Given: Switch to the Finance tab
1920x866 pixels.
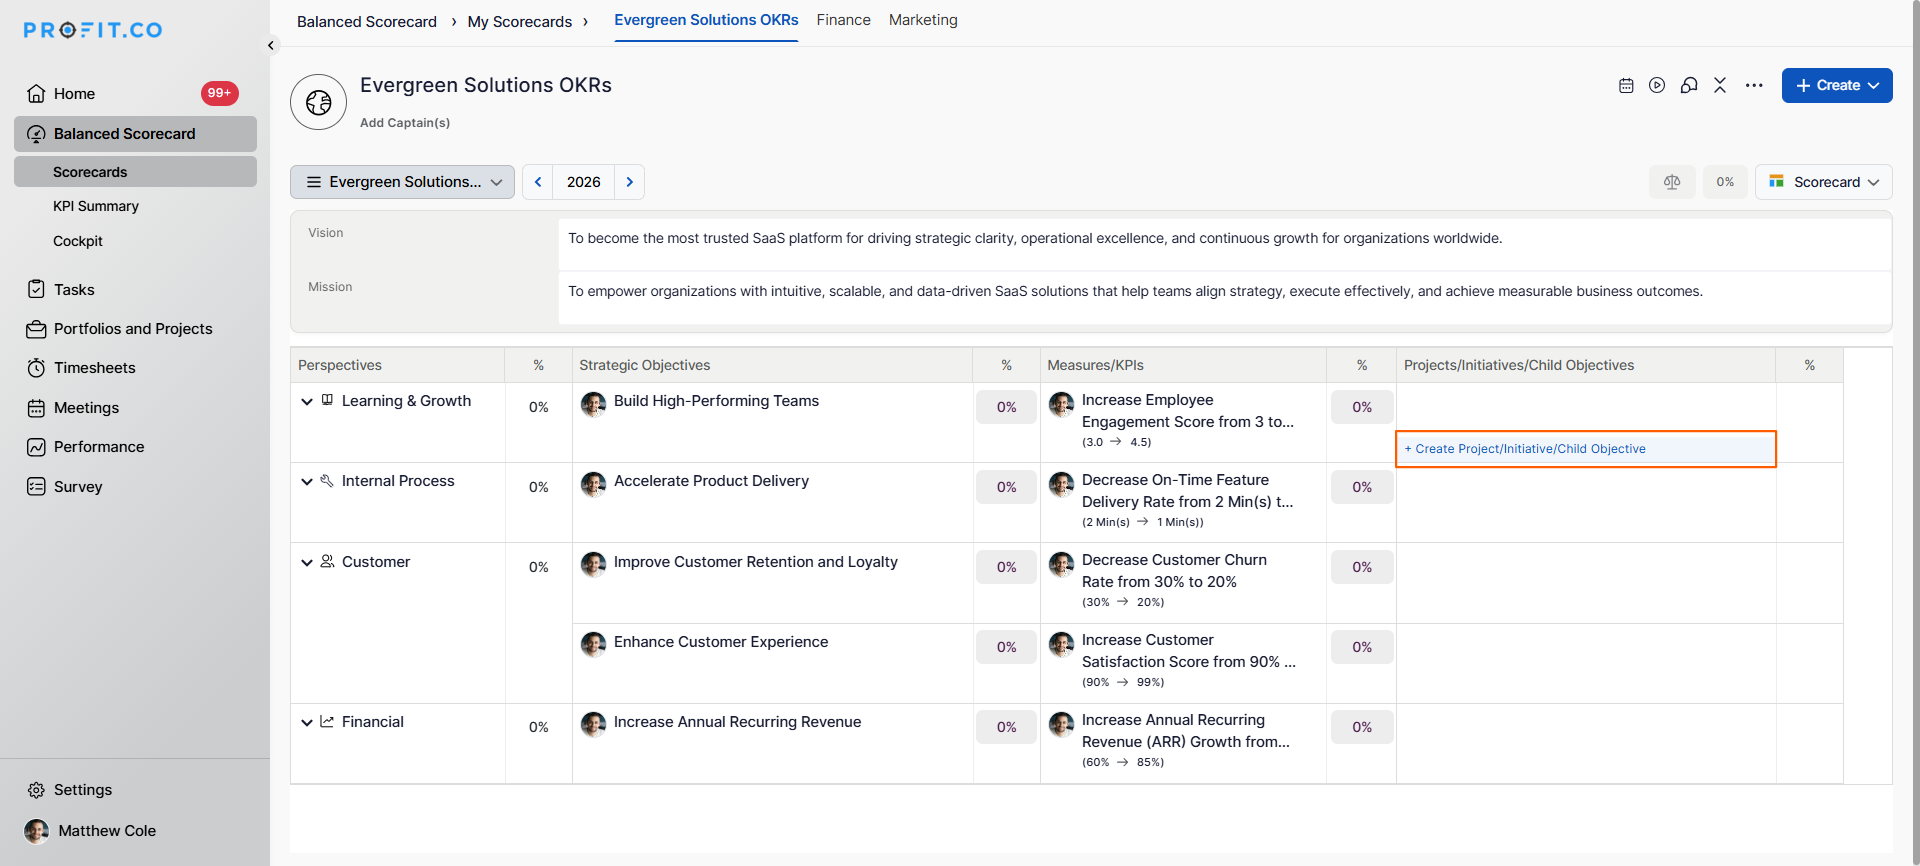Looking at the screenshot, I should click(x=843, y=20).
